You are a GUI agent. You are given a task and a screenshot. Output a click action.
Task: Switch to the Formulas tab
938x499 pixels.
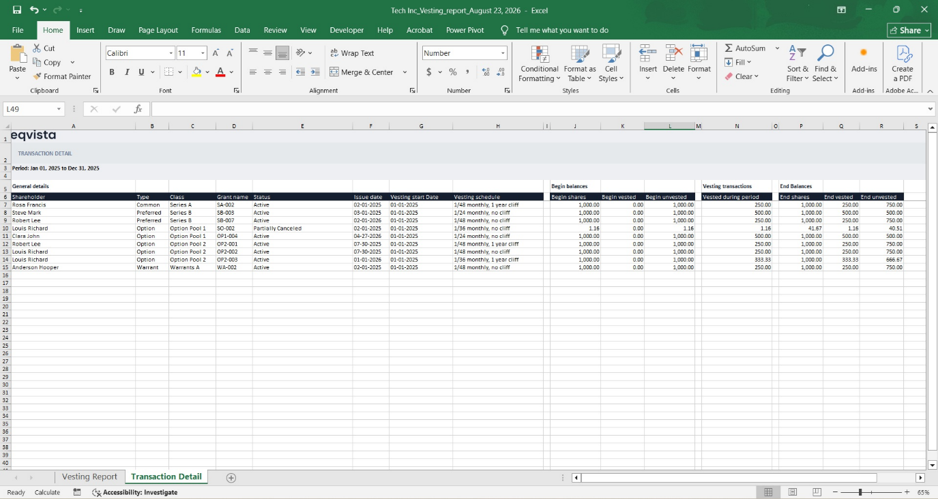[206, 30]
